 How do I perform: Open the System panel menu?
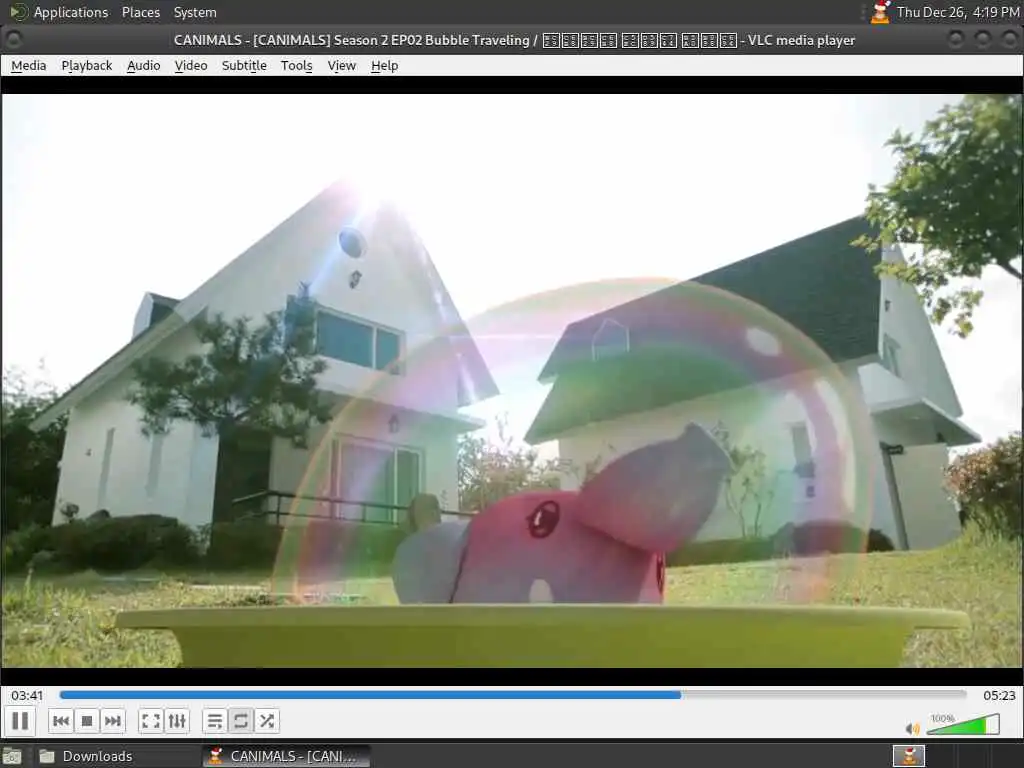pyautogui.click(x=195, y=12)
